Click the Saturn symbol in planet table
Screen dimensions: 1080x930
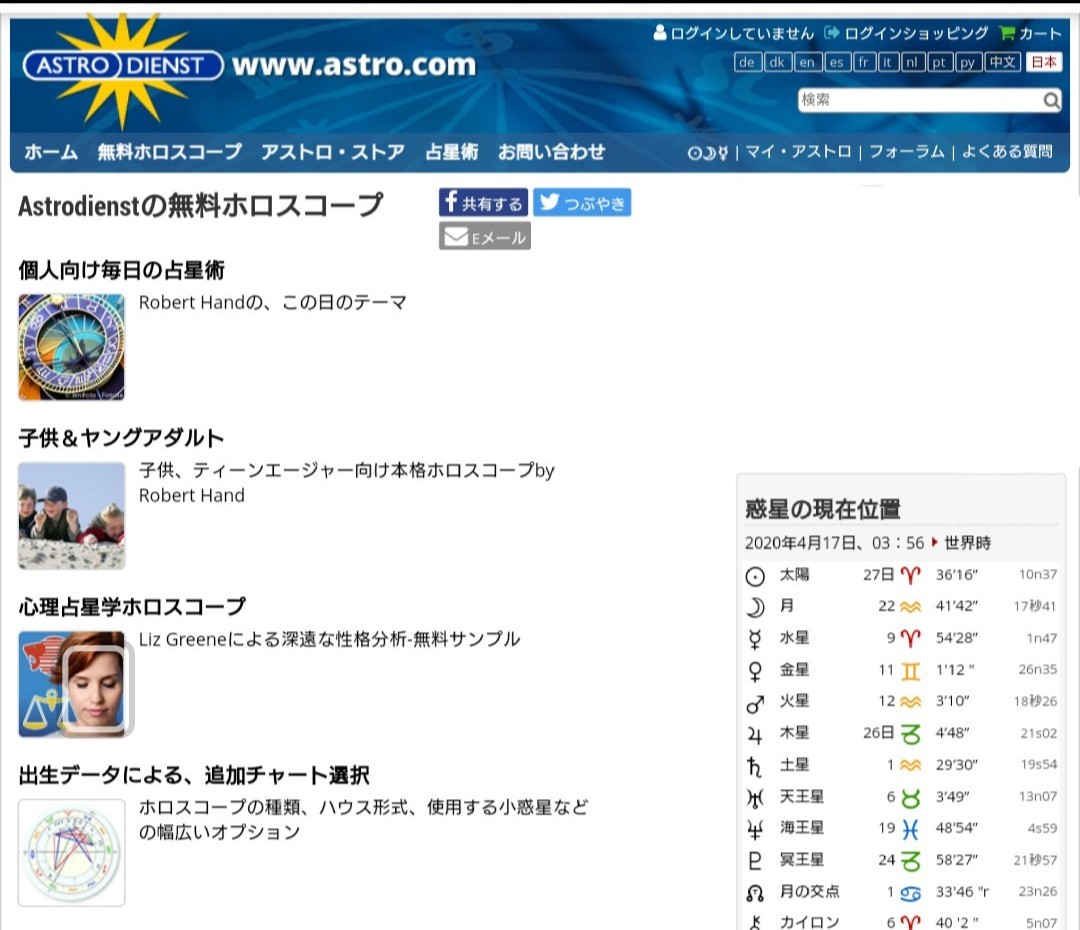click(x=755, y=766)
